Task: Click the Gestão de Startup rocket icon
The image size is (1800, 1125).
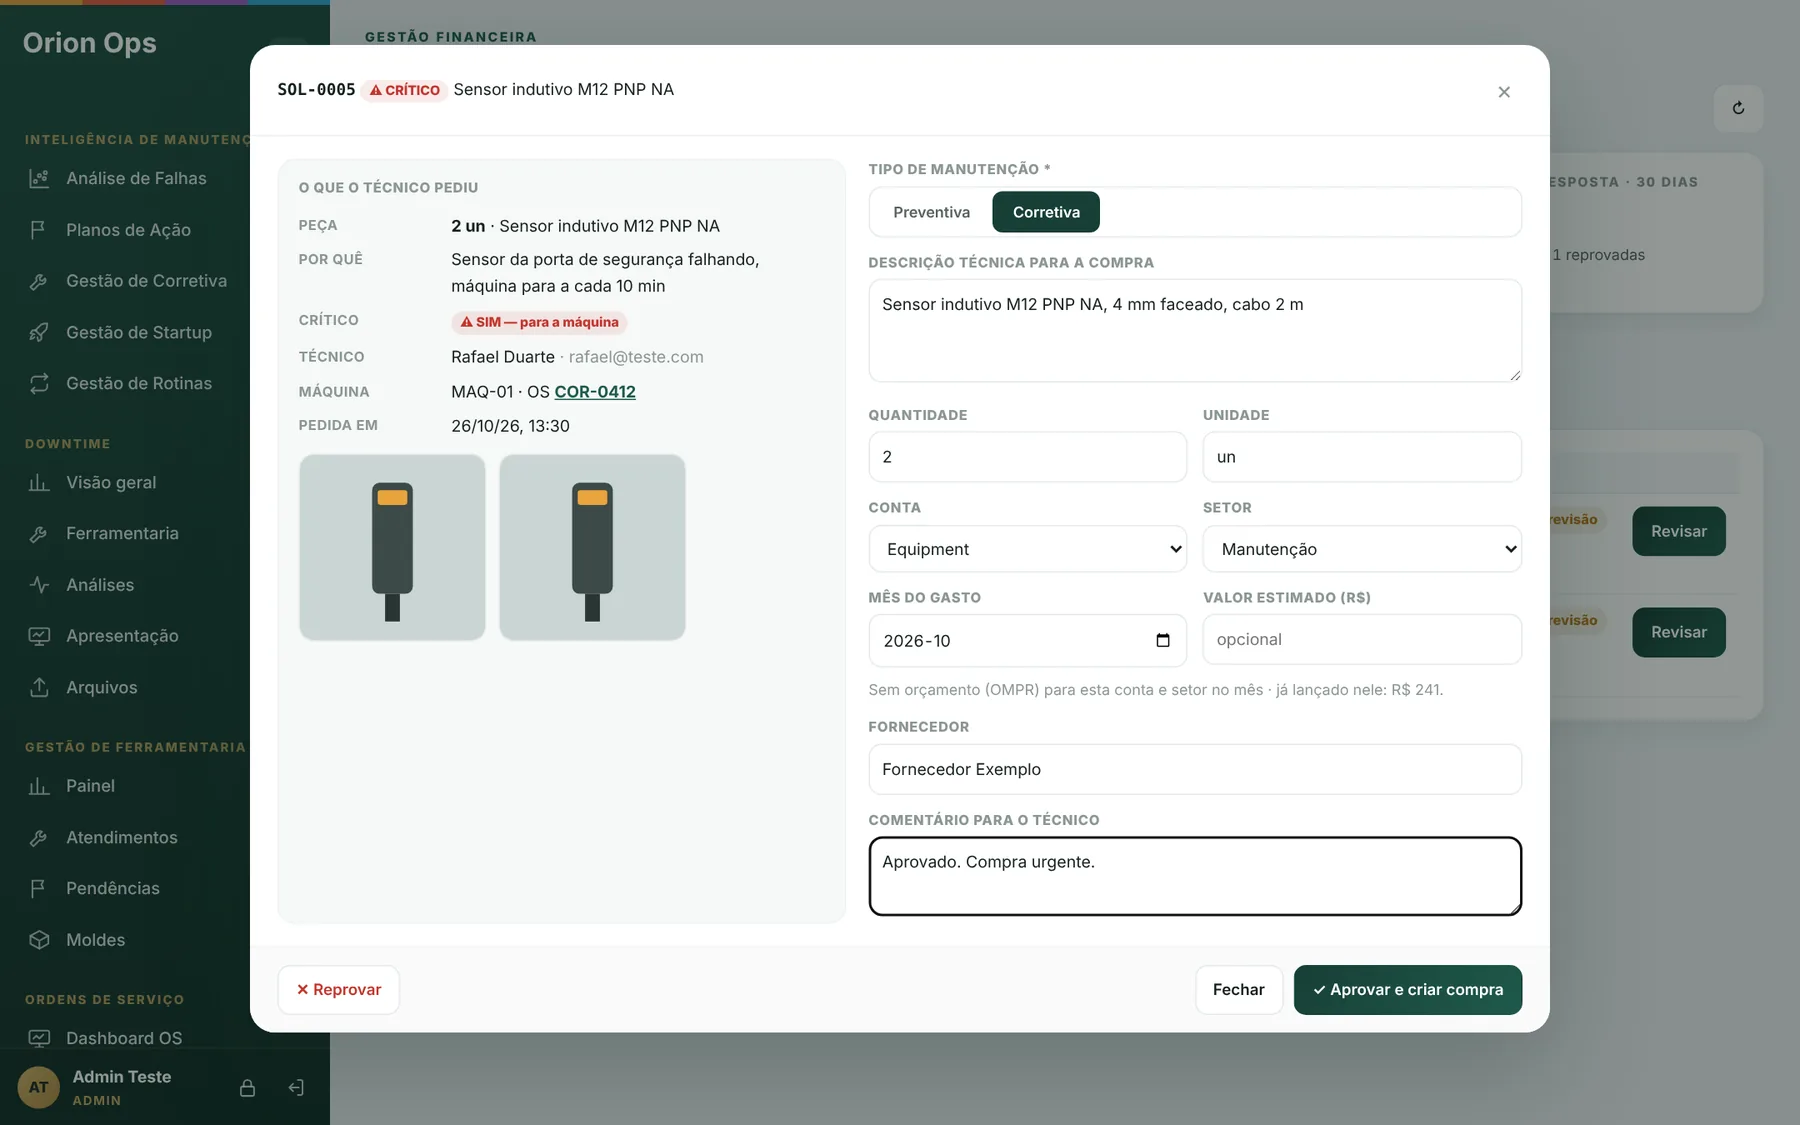Action: [39, 332]
